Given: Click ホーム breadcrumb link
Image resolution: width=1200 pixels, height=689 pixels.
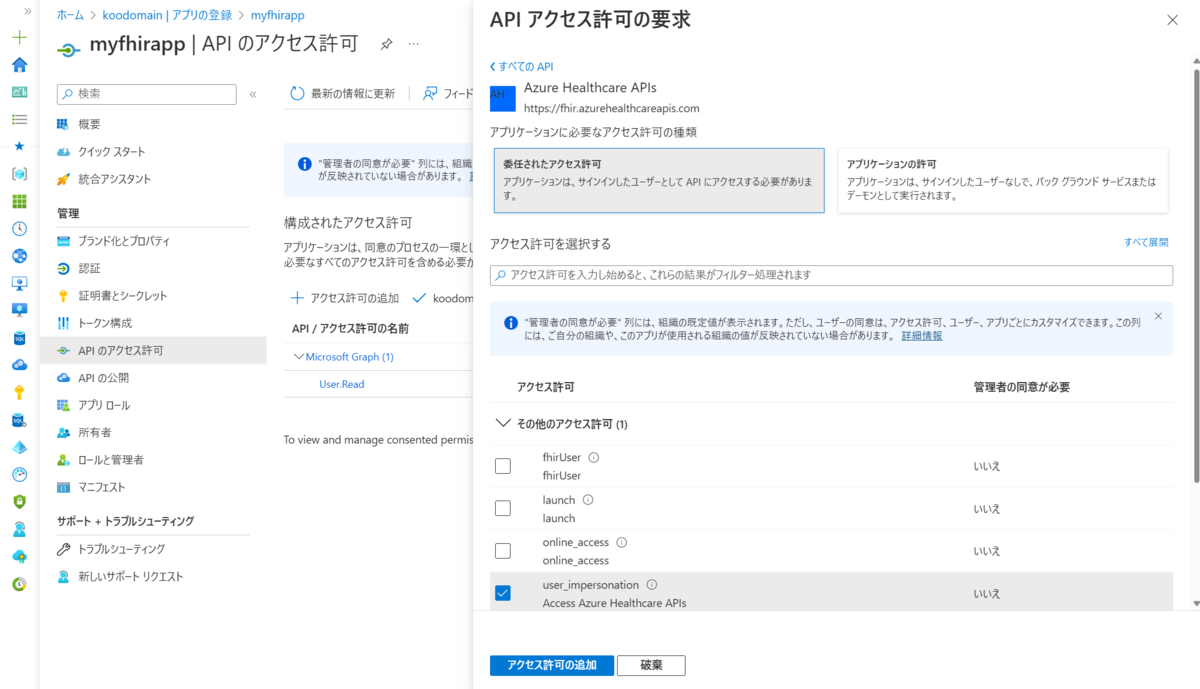Looking at the screenshot, I should [x=70, y=15].
